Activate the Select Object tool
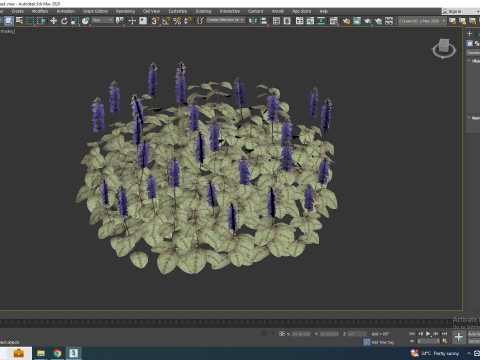Image resolution: width=480 pixels, height=360 pixels. (9, 21)
